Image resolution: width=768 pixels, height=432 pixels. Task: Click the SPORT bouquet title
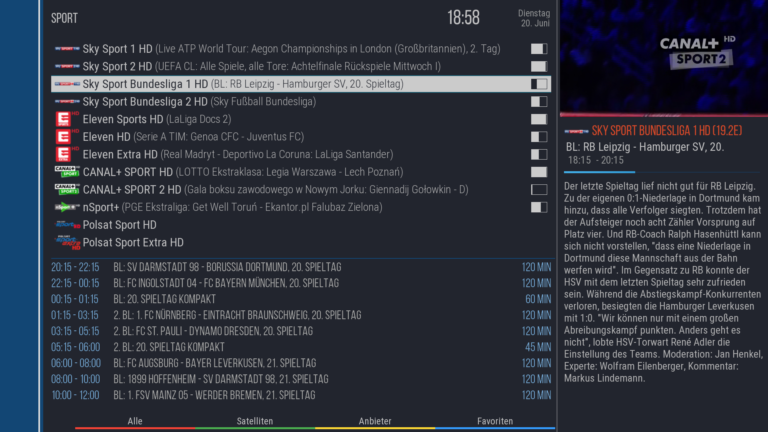coord(65,19)
